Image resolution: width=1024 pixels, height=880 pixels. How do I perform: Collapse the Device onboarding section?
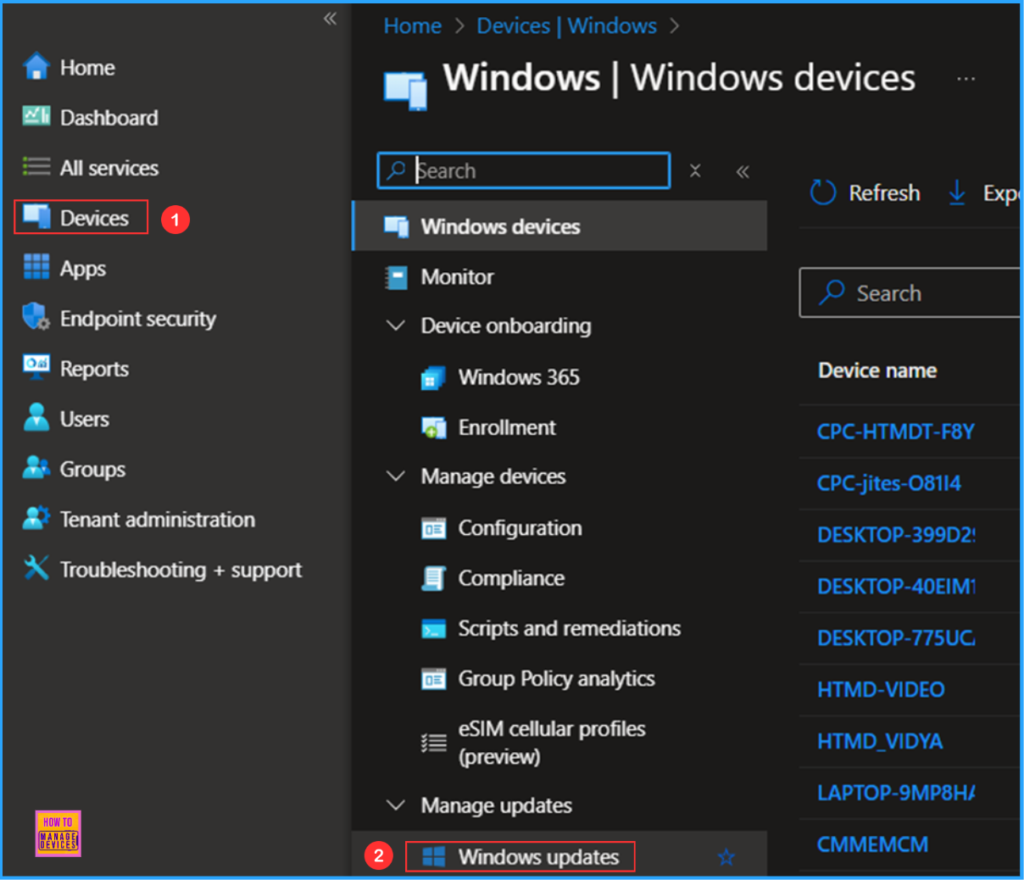396,326
